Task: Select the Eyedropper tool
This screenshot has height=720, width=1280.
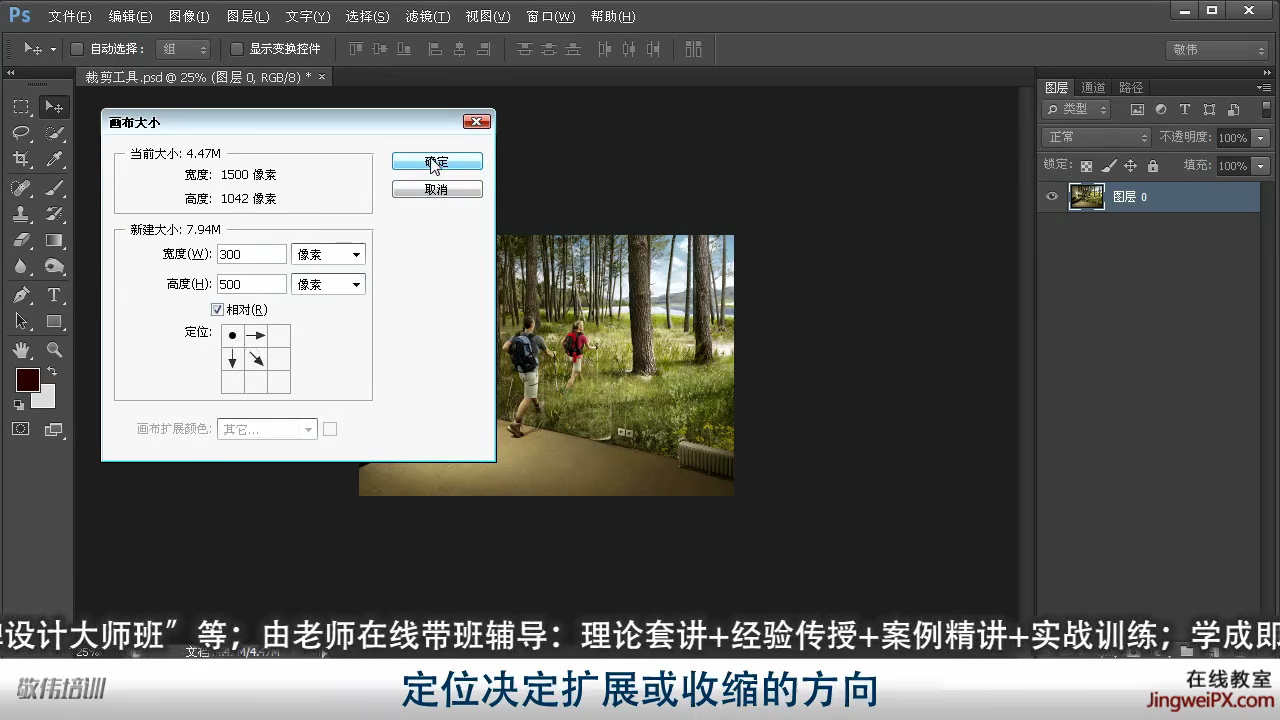Action: pyautogui.click(x=54, y=159)
